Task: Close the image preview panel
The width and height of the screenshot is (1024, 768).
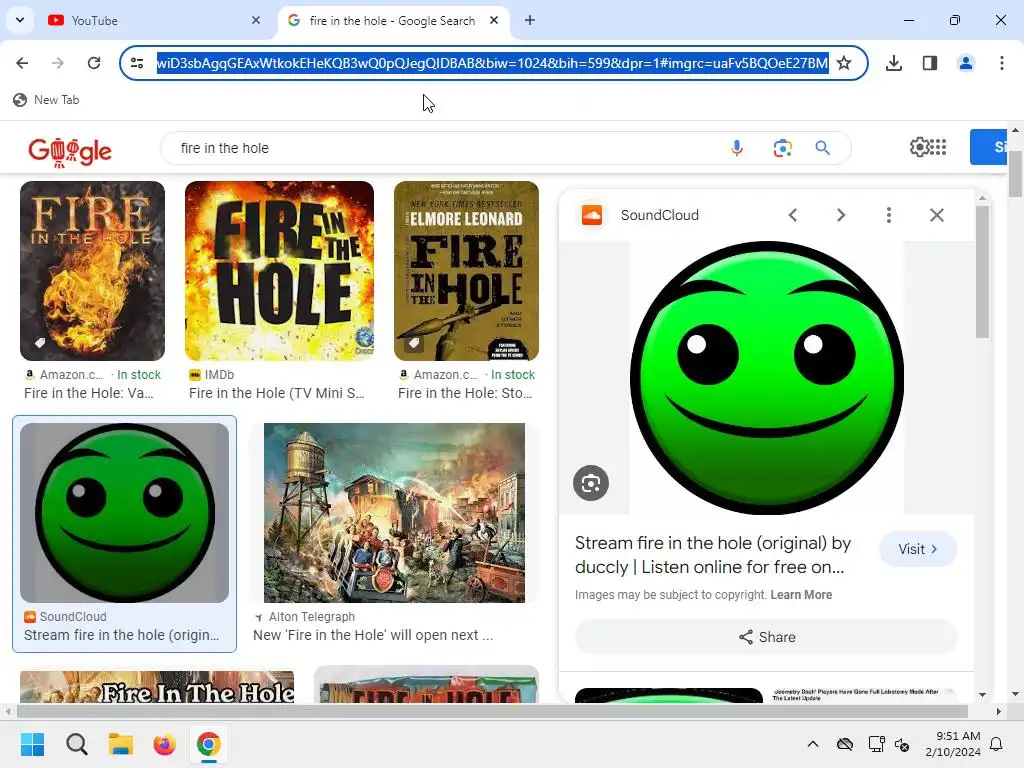Action: [x=936, y=215]
